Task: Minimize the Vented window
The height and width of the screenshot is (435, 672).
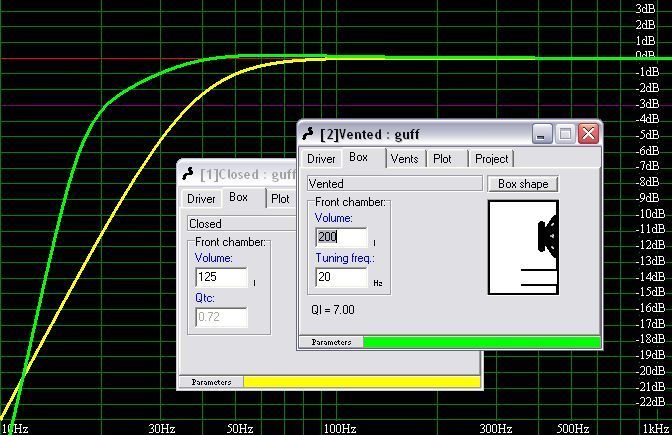Action: click(542, 134)
